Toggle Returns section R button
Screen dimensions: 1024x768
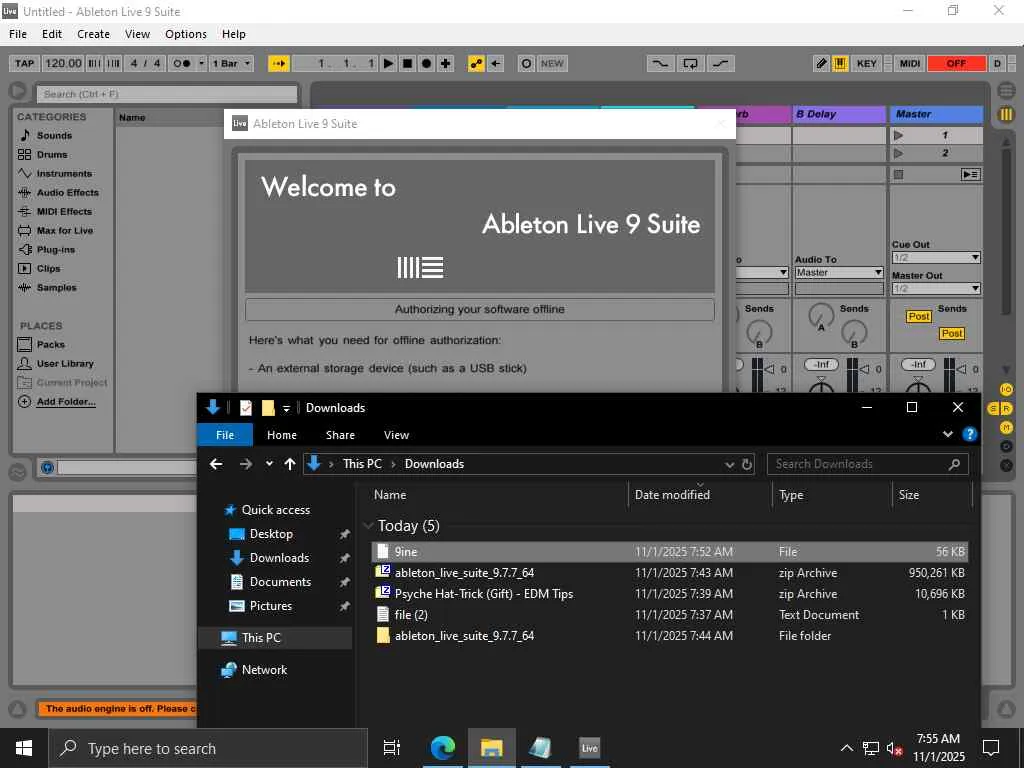1006,409
